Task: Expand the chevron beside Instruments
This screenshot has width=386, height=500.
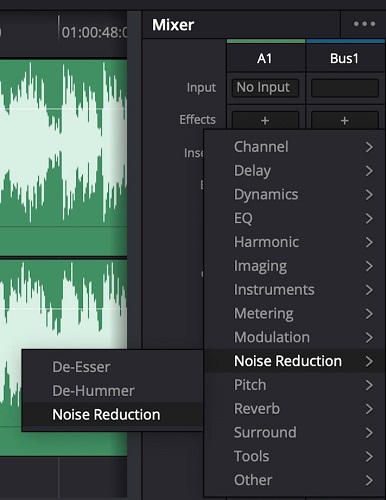Action: tap(369, 290)
